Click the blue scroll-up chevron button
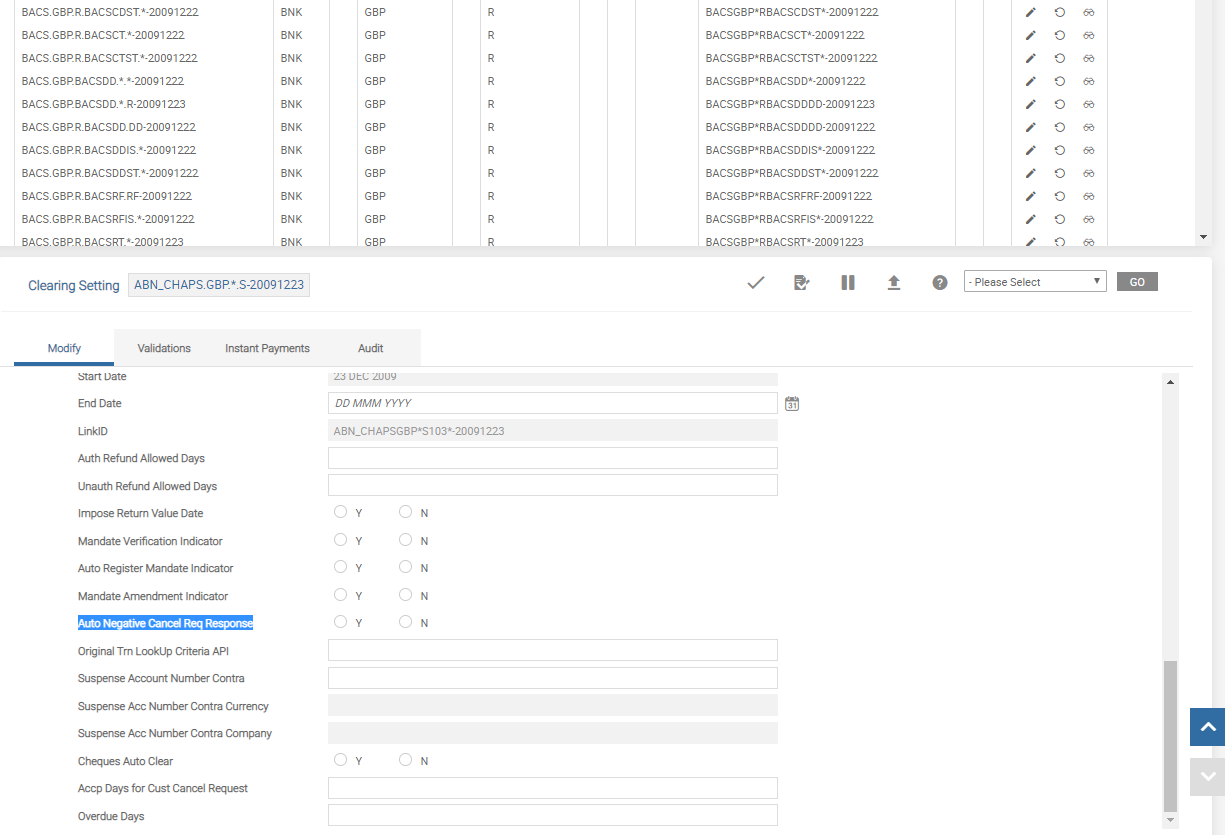 (x=1207, y=727)
